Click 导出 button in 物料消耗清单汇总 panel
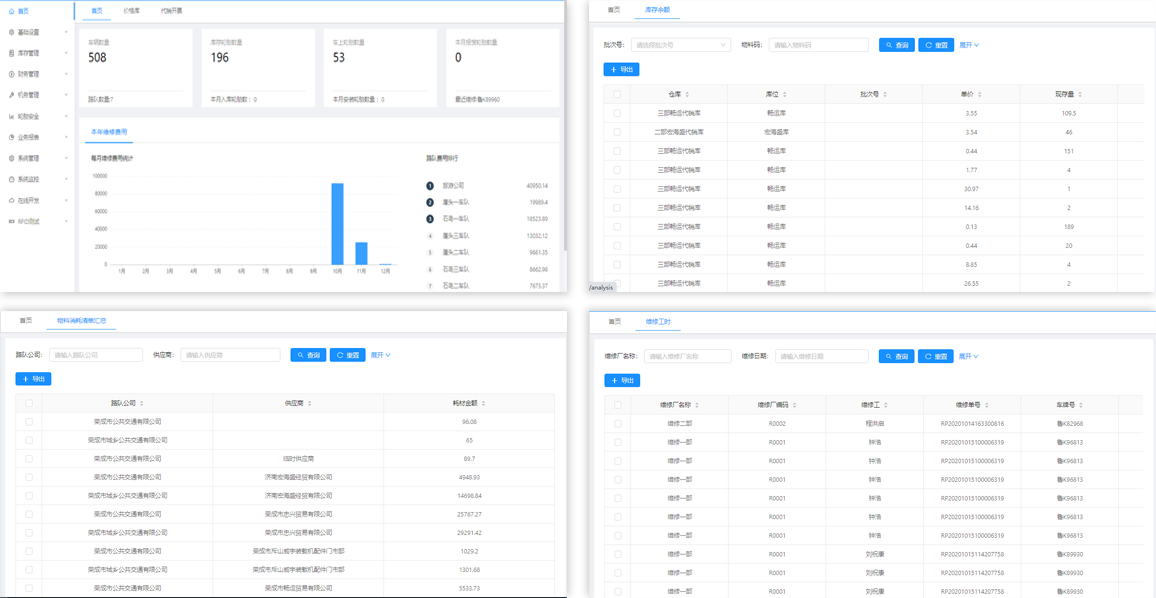Image resolution: width=1156 pixels, height=598 pixels. tap(33, 379)
